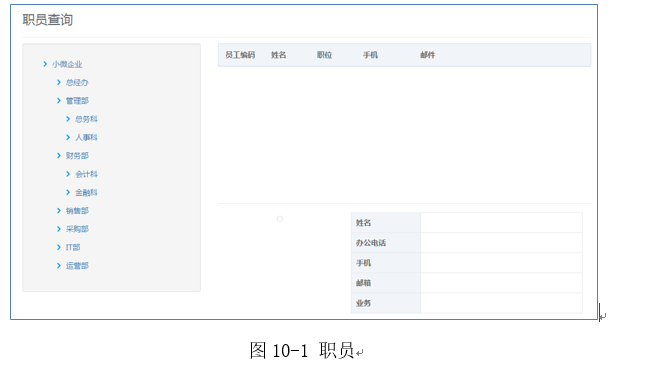
Task: Click chevron icon beside IT部
Action: (x=58, y=247)
